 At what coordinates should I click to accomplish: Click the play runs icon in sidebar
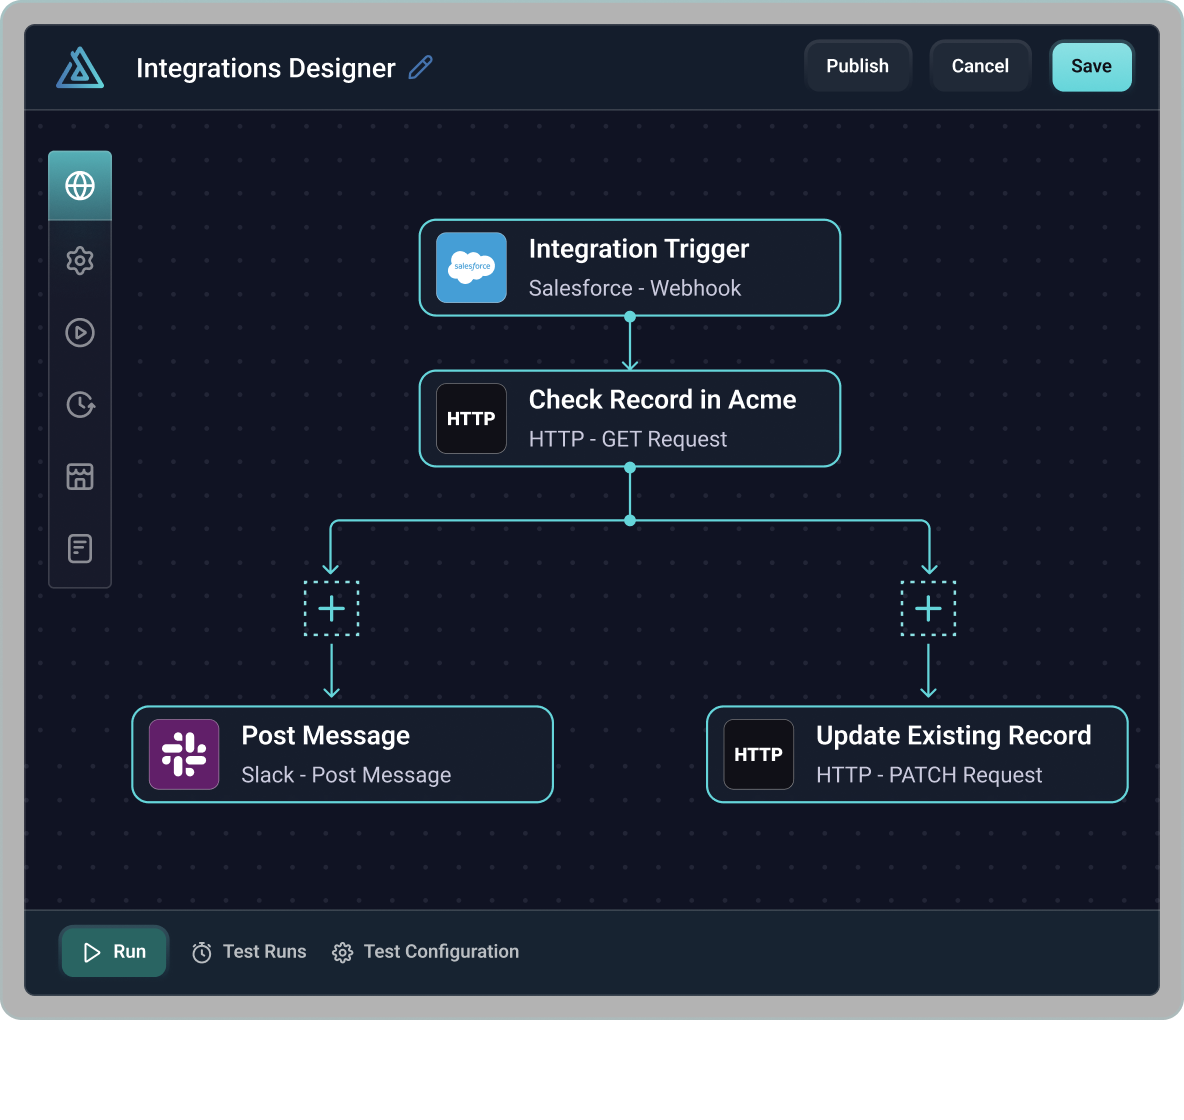pos(80,333)
